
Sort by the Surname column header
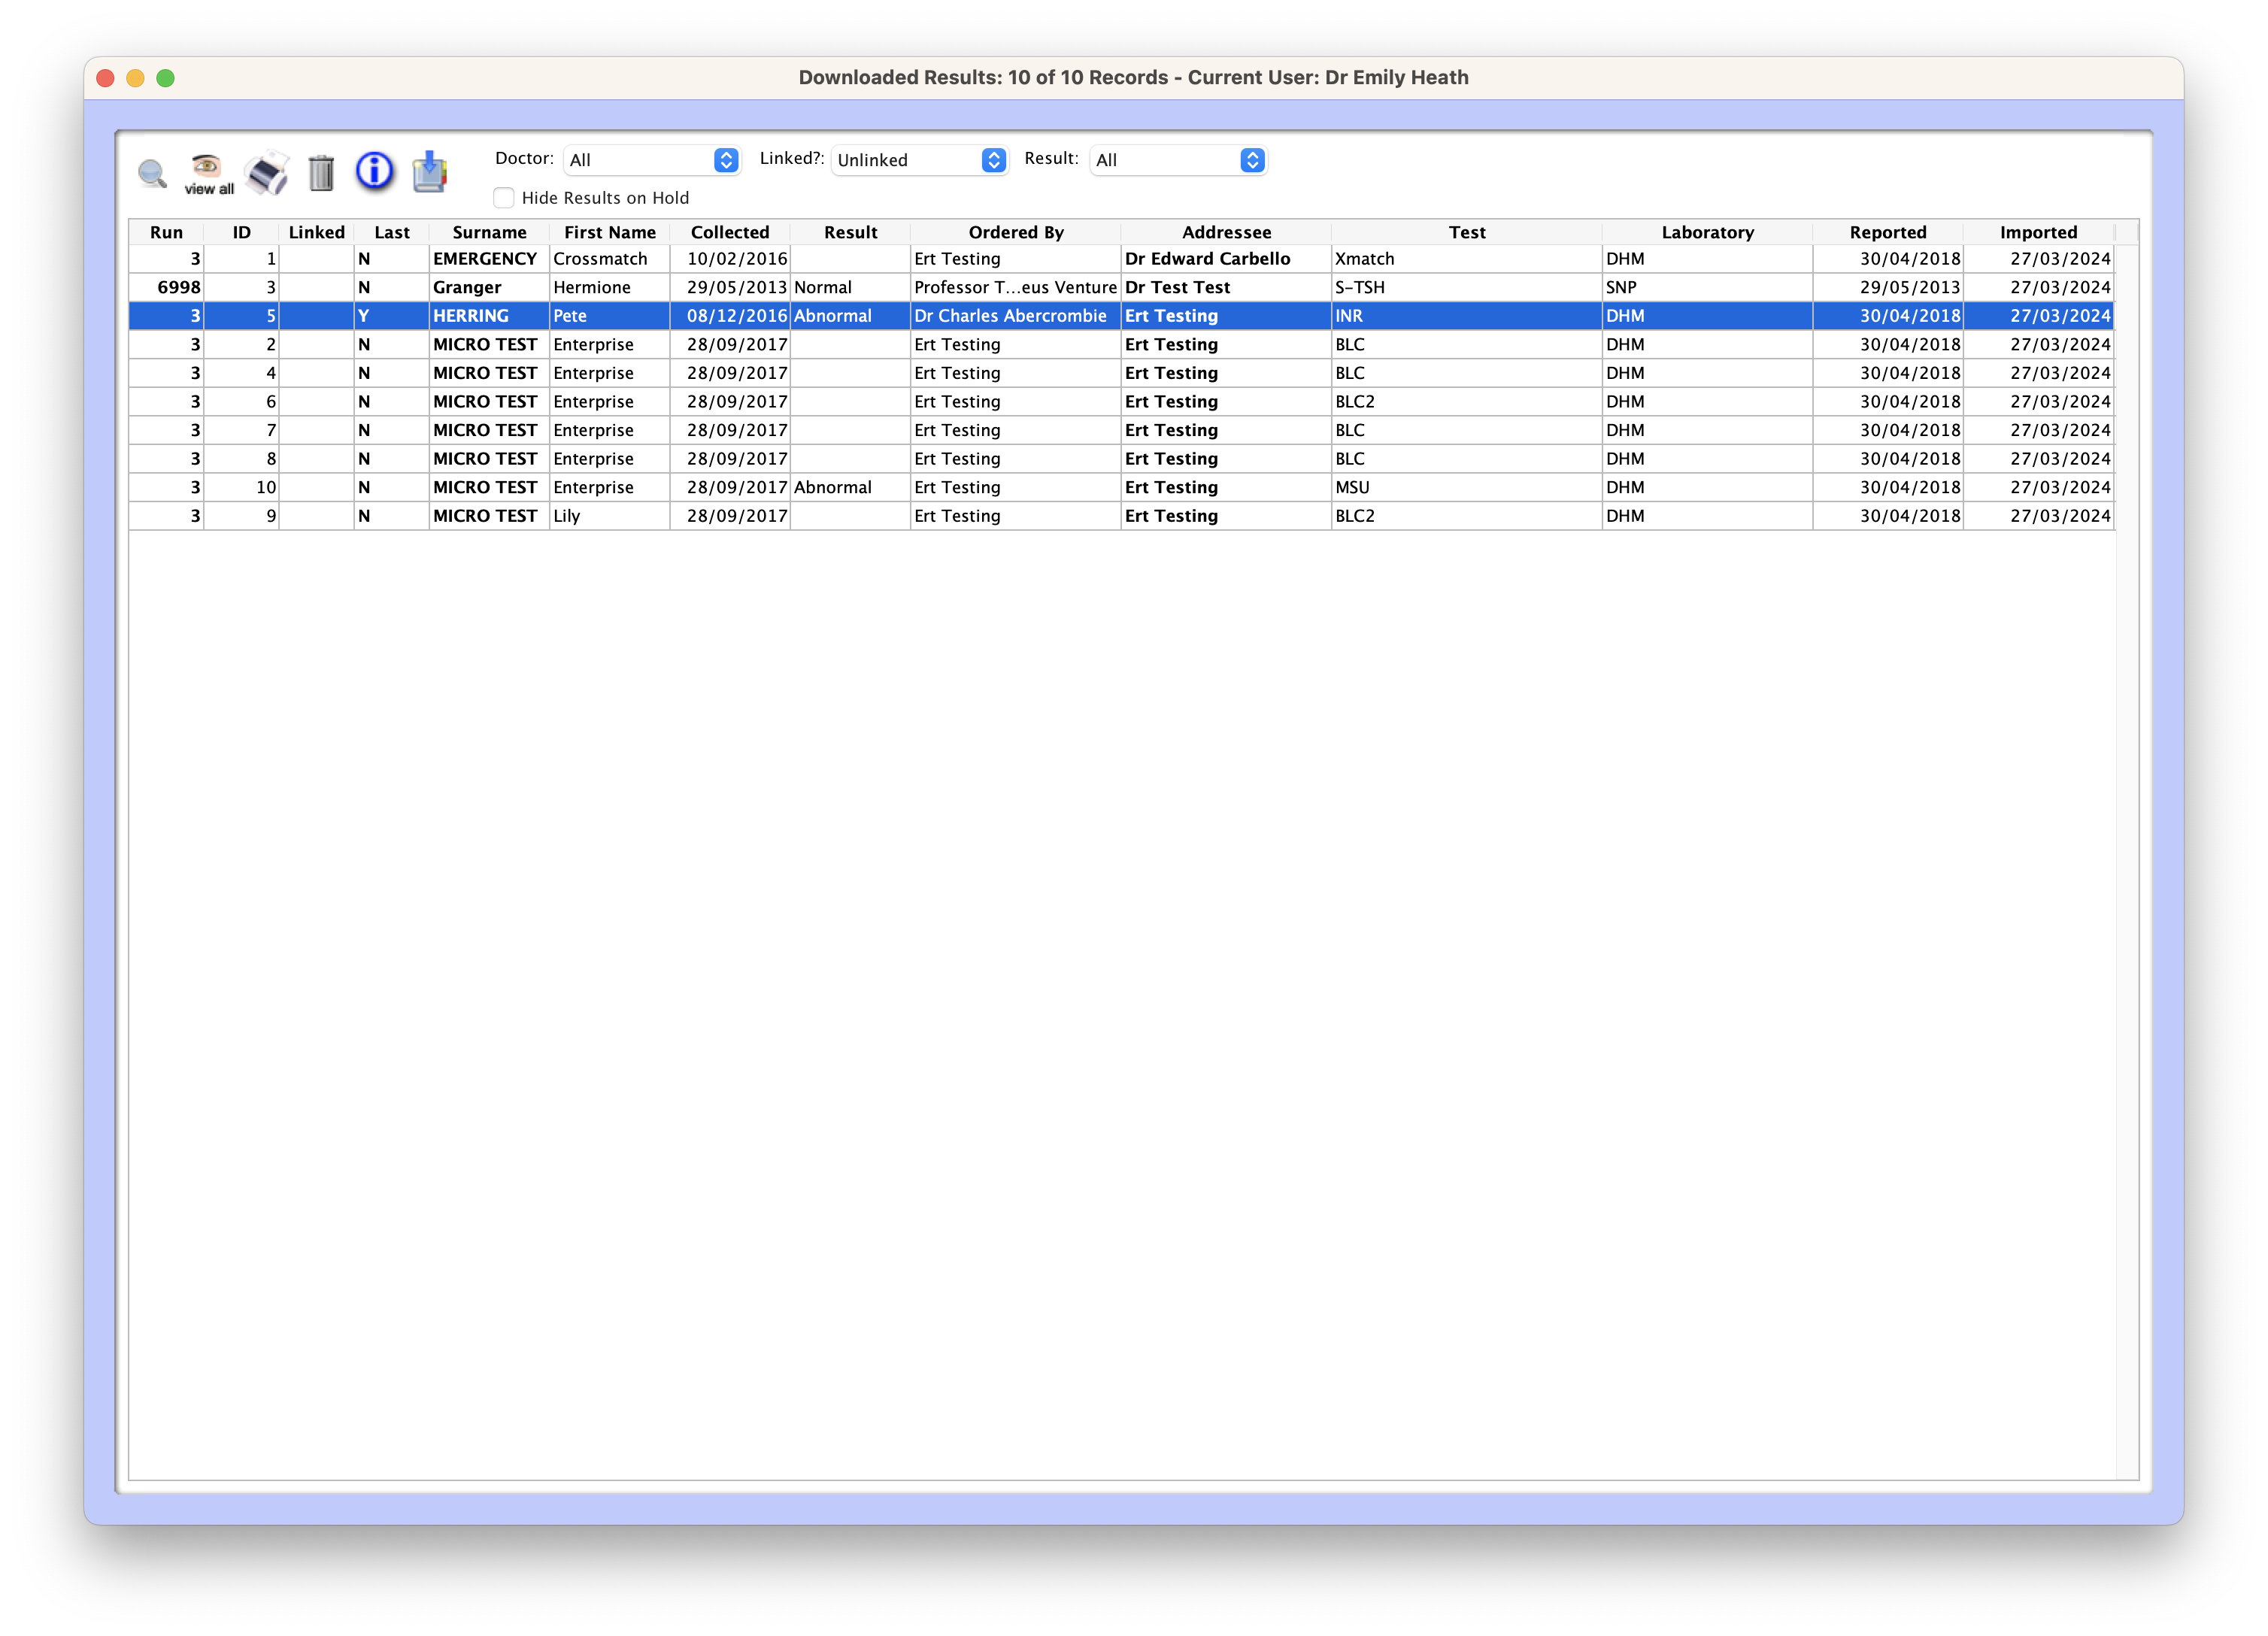(489, 232)
